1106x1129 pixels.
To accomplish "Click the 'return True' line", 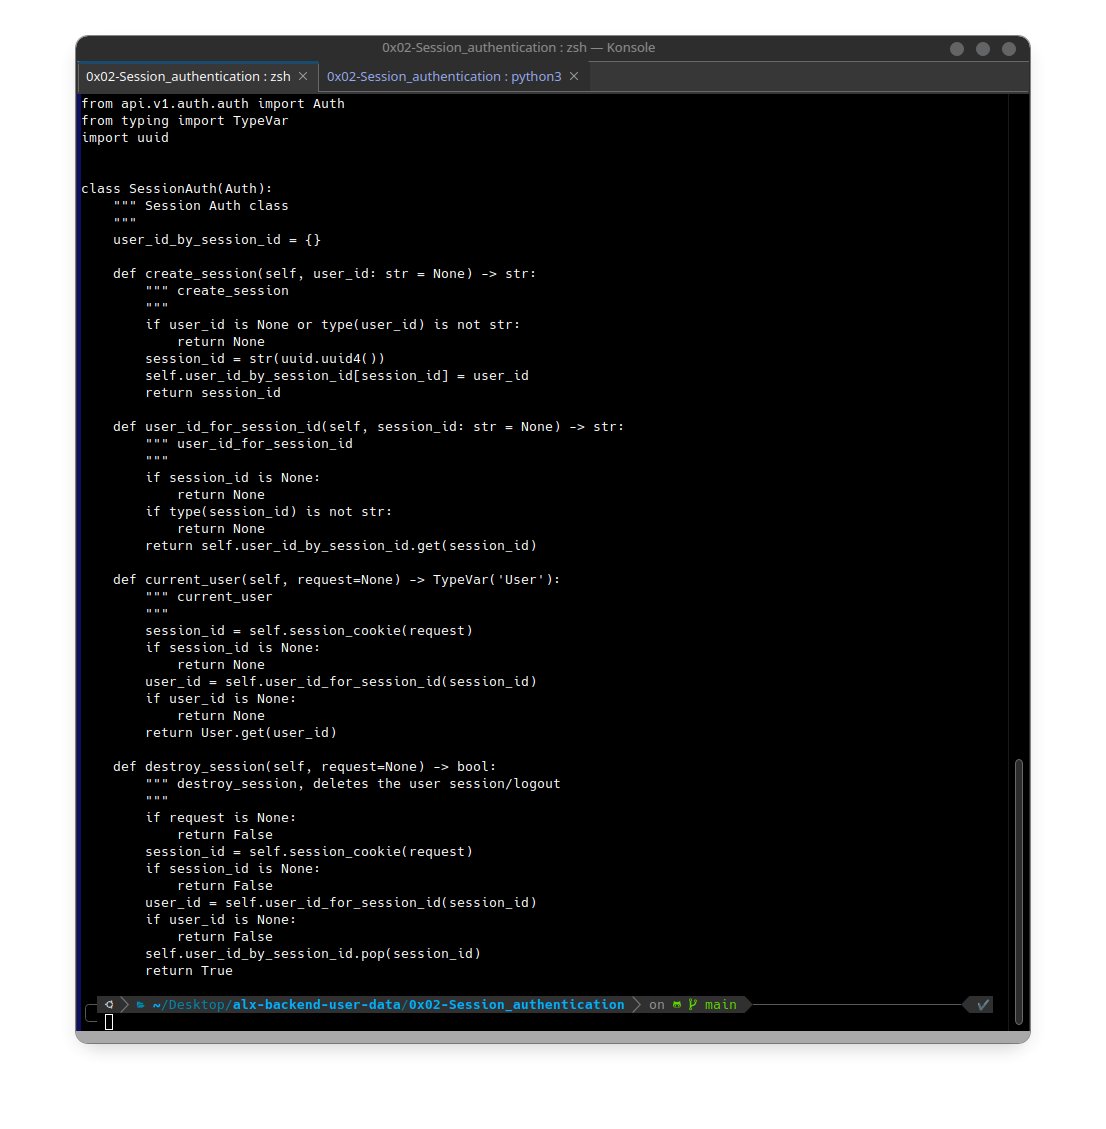I will tap(189, 971).
